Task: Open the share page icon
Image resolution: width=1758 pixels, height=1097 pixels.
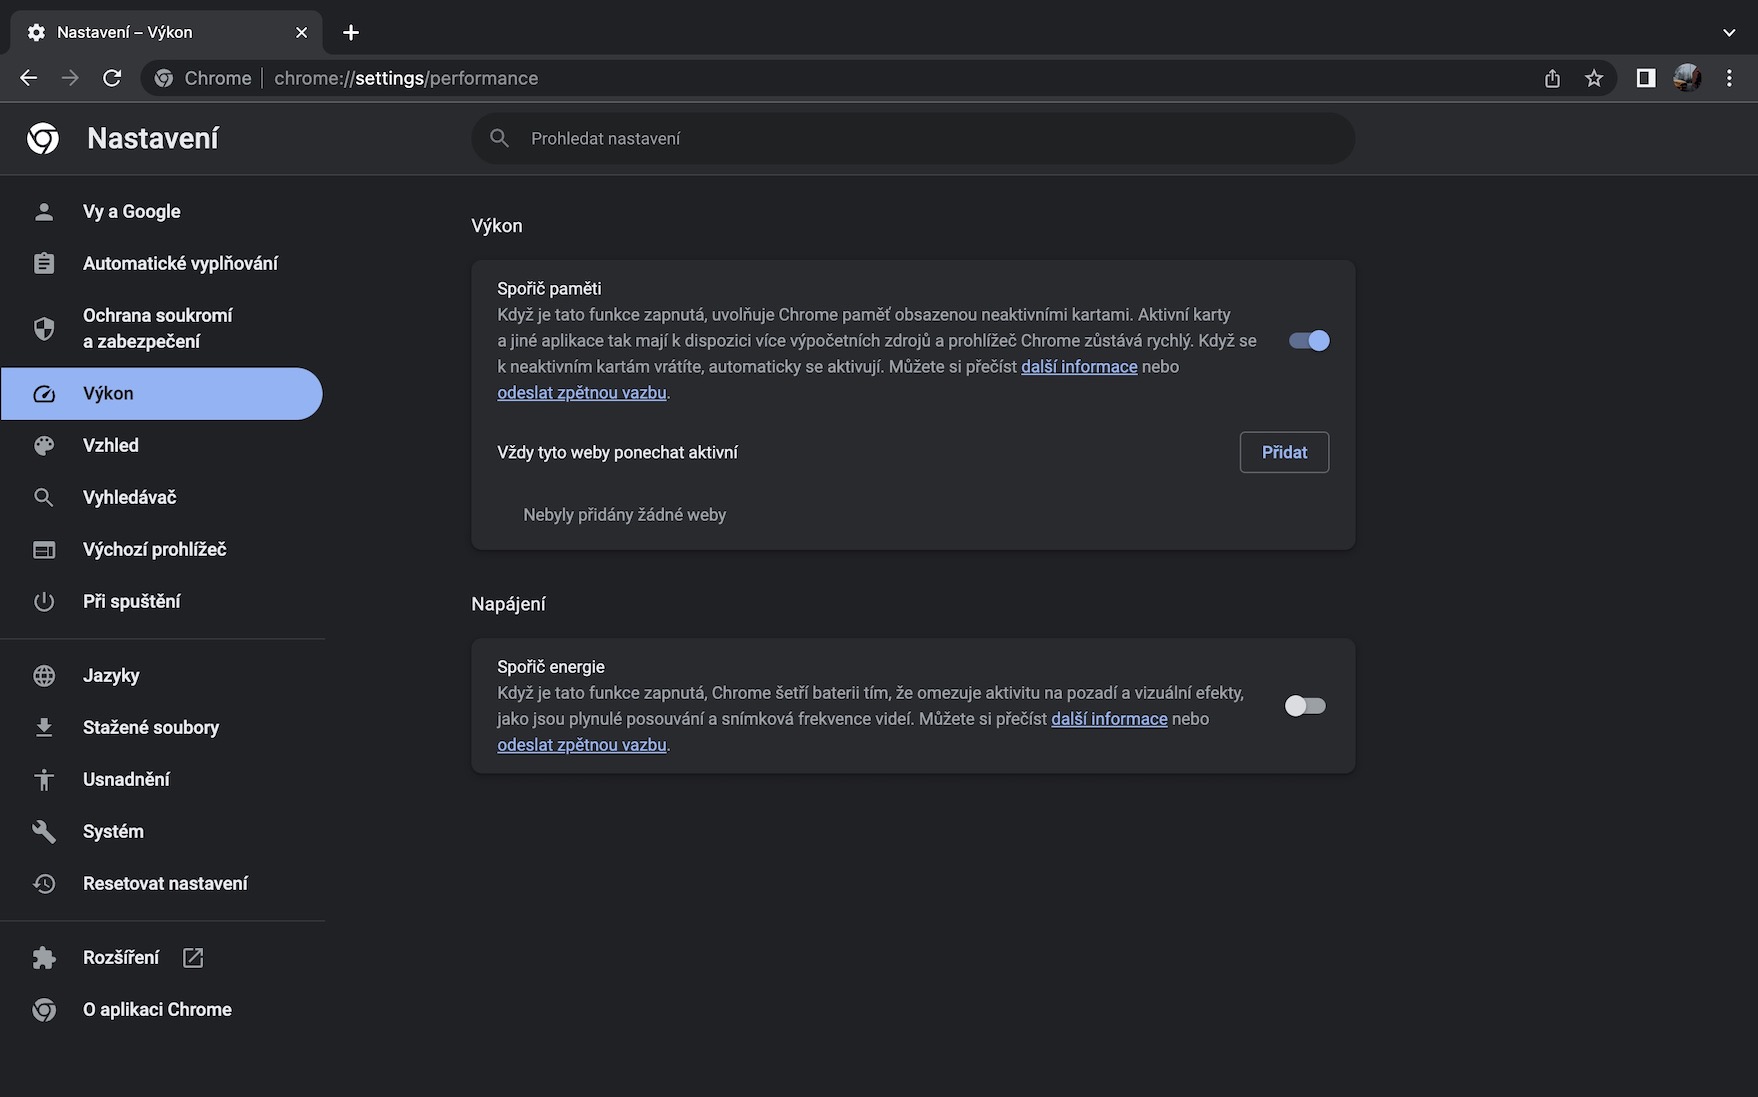Action: [1552, 78]
